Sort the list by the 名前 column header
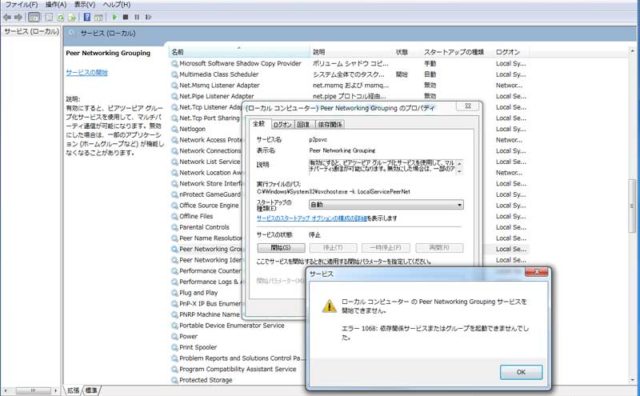This screenshot has width=640, height=396. click(239, 52)
